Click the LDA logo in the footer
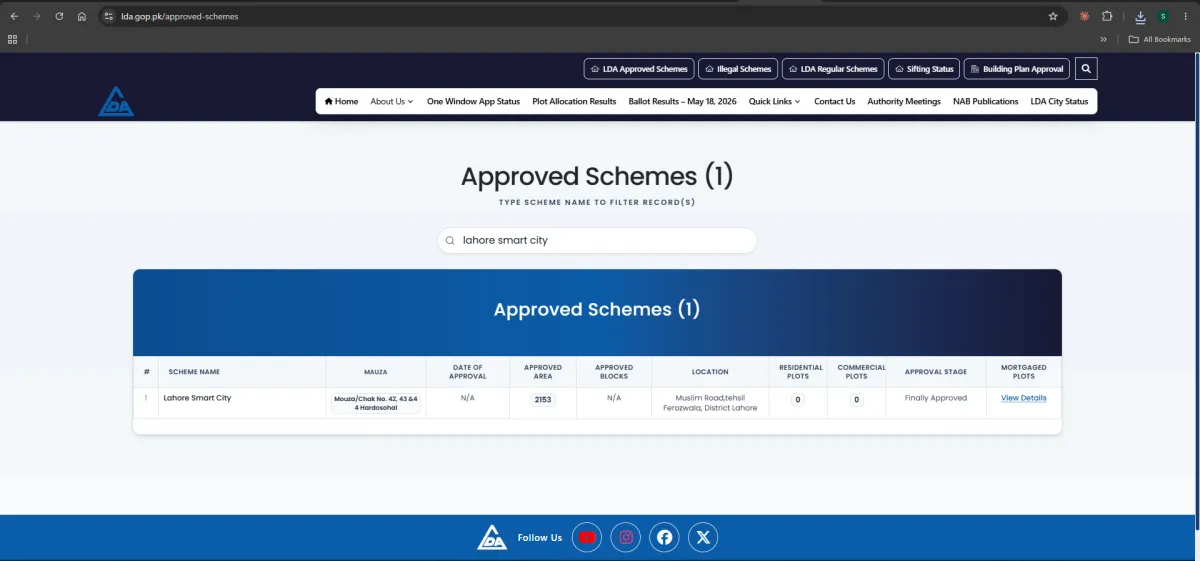The height and width of the screenshot is (561, 1200). (492, 537)
